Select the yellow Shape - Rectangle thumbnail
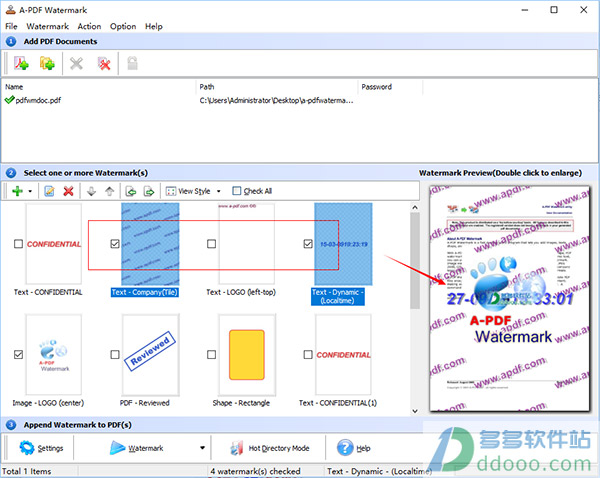This screenshot has height=478, width=600. click(x=247, y=354)
